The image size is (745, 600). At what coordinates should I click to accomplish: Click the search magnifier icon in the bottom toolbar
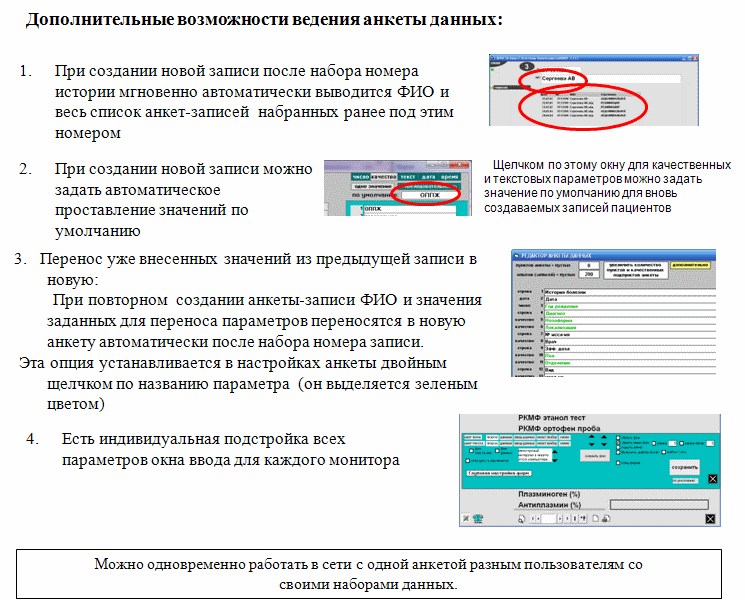pos(521,519)
